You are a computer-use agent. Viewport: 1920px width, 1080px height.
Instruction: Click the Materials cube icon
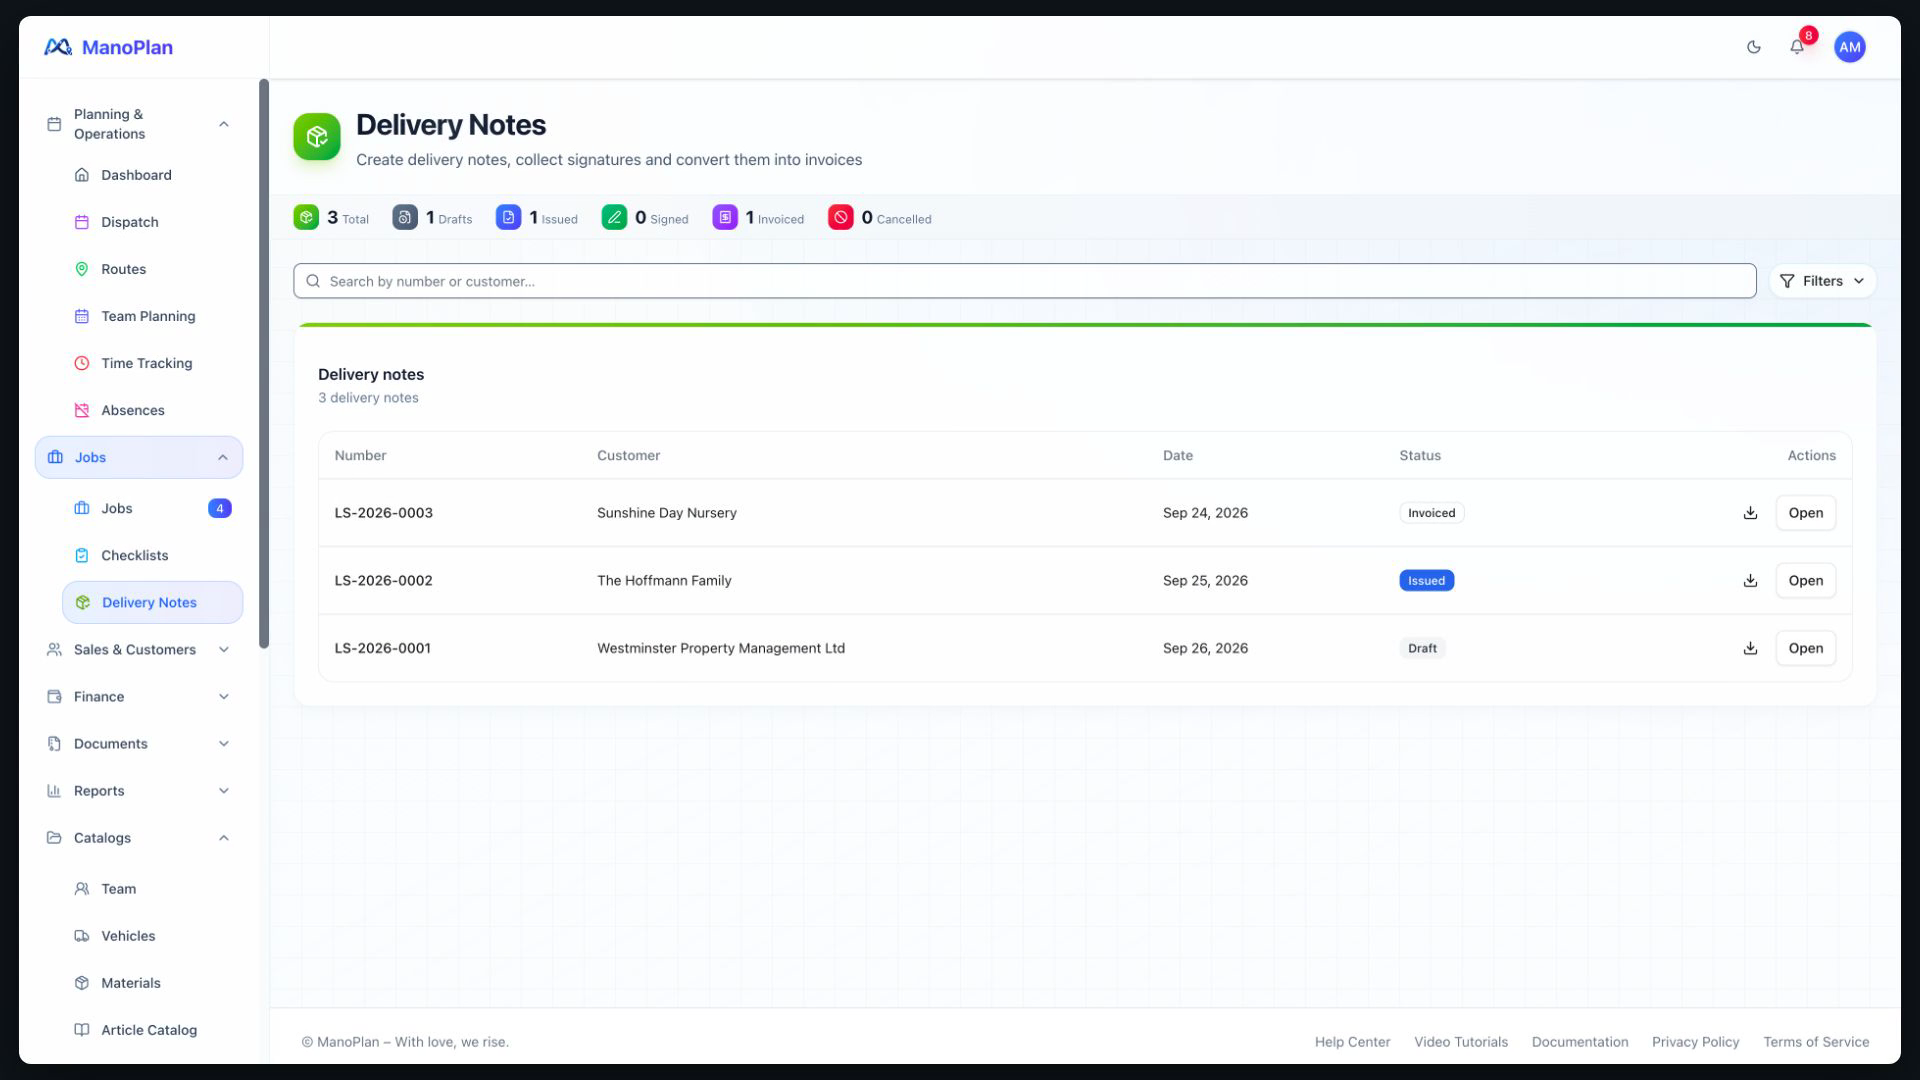(82, 983)
